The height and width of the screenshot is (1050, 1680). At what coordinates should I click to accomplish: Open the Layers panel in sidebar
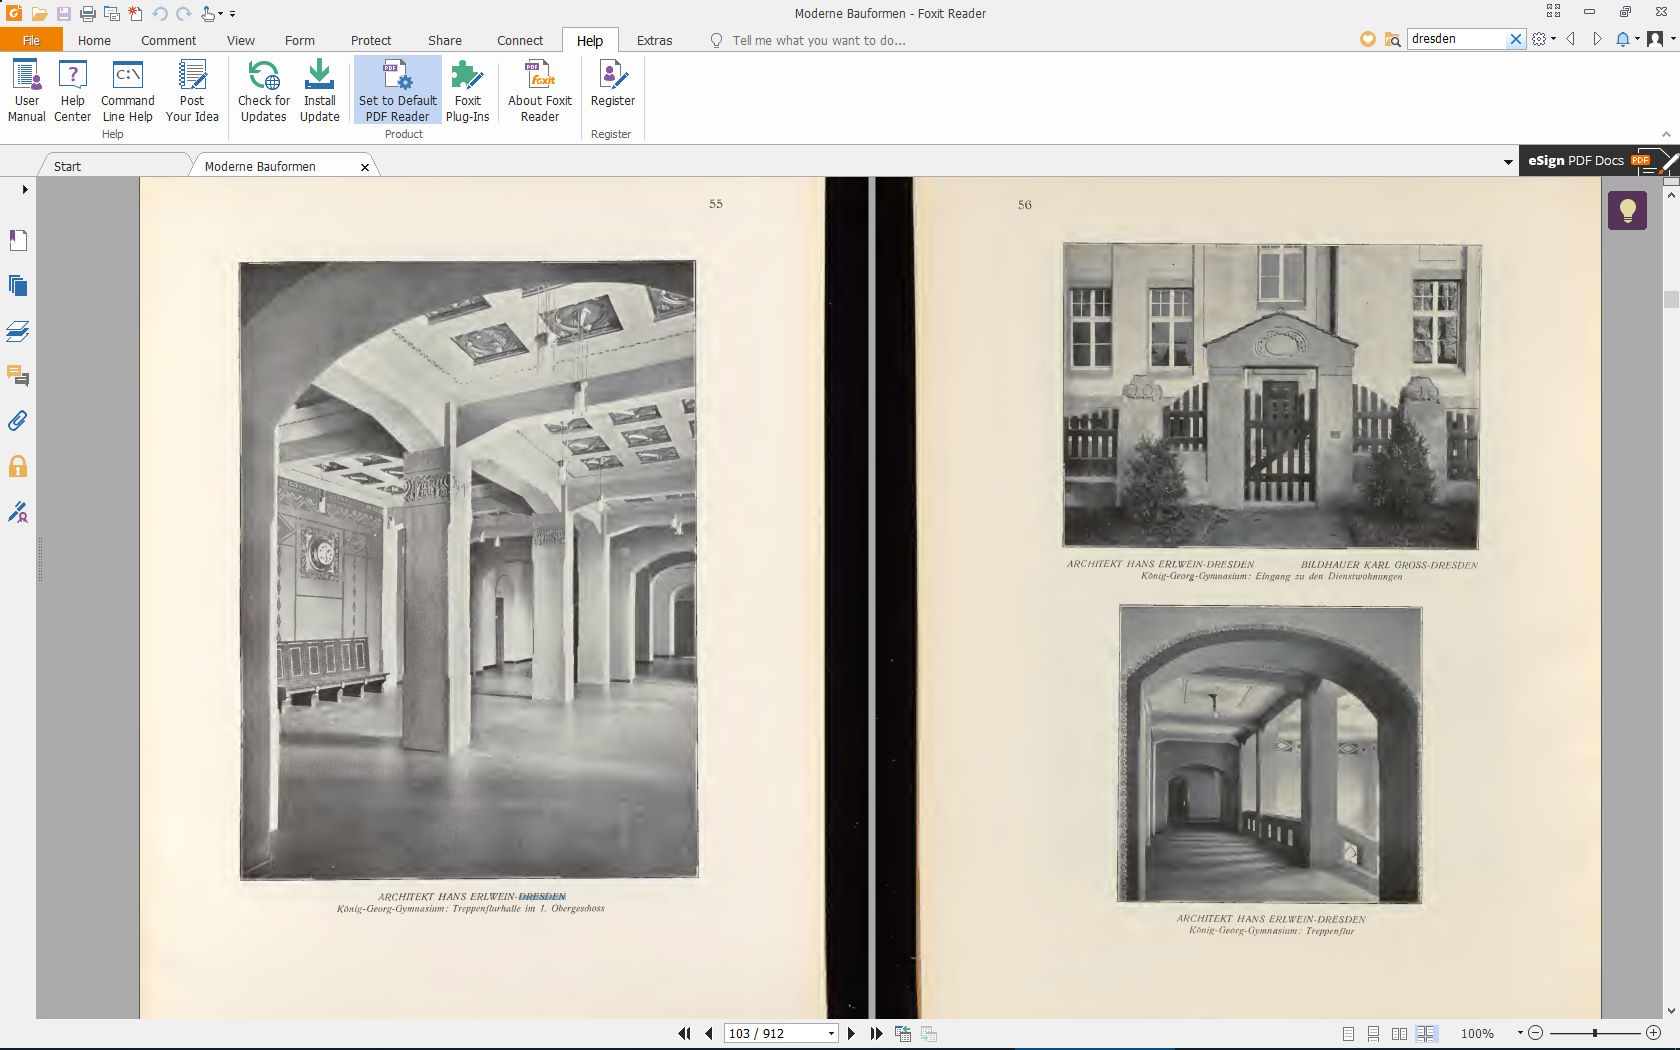pos(18,331)
